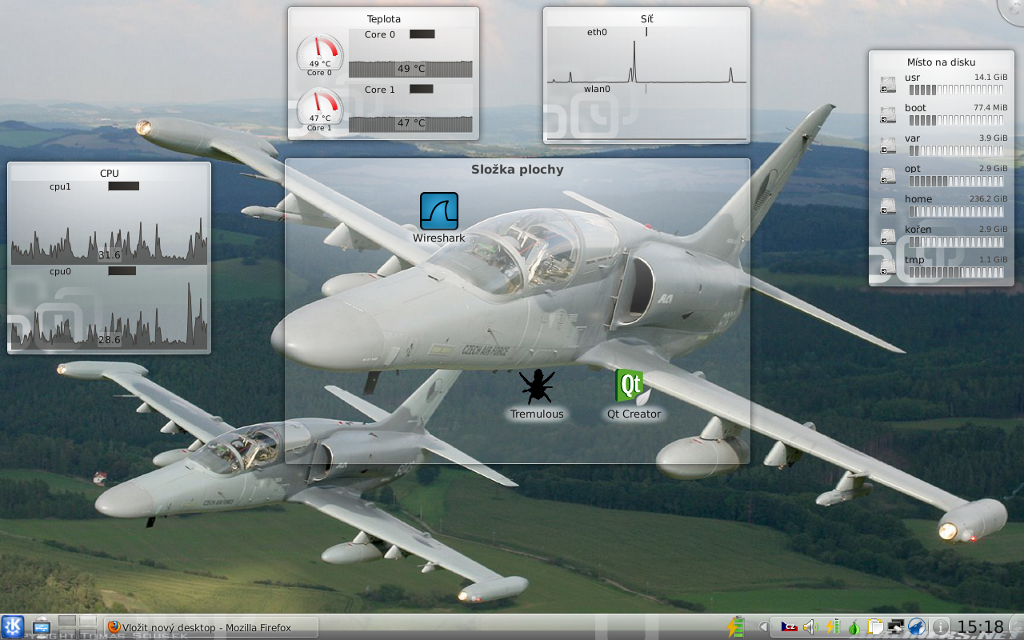Viewport: 1024px width, 640px height.
Task: Click the usr disk drive icon
Action: [x=888, y=85]
